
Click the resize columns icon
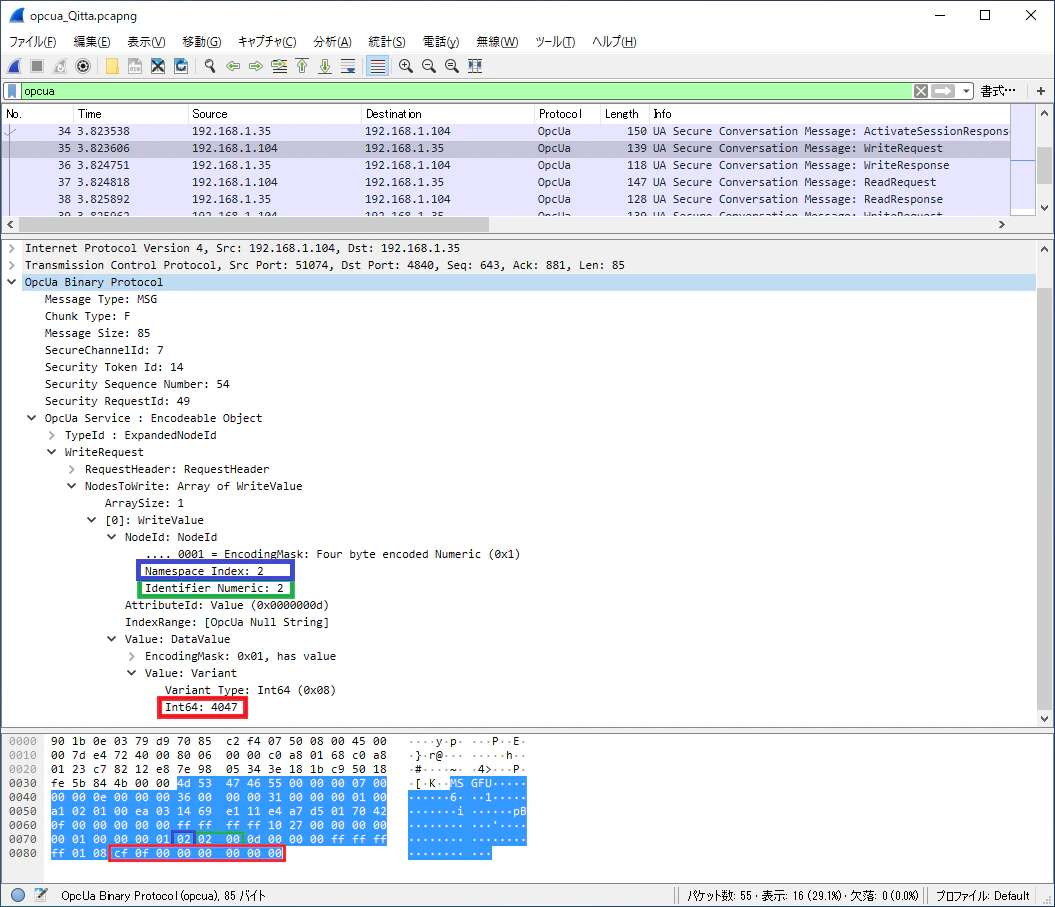(475, 66)
